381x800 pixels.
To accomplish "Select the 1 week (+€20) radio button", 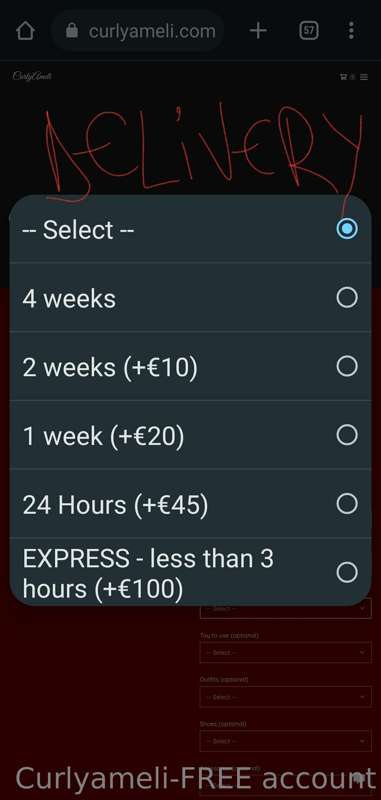I will [x=347, y=435].
